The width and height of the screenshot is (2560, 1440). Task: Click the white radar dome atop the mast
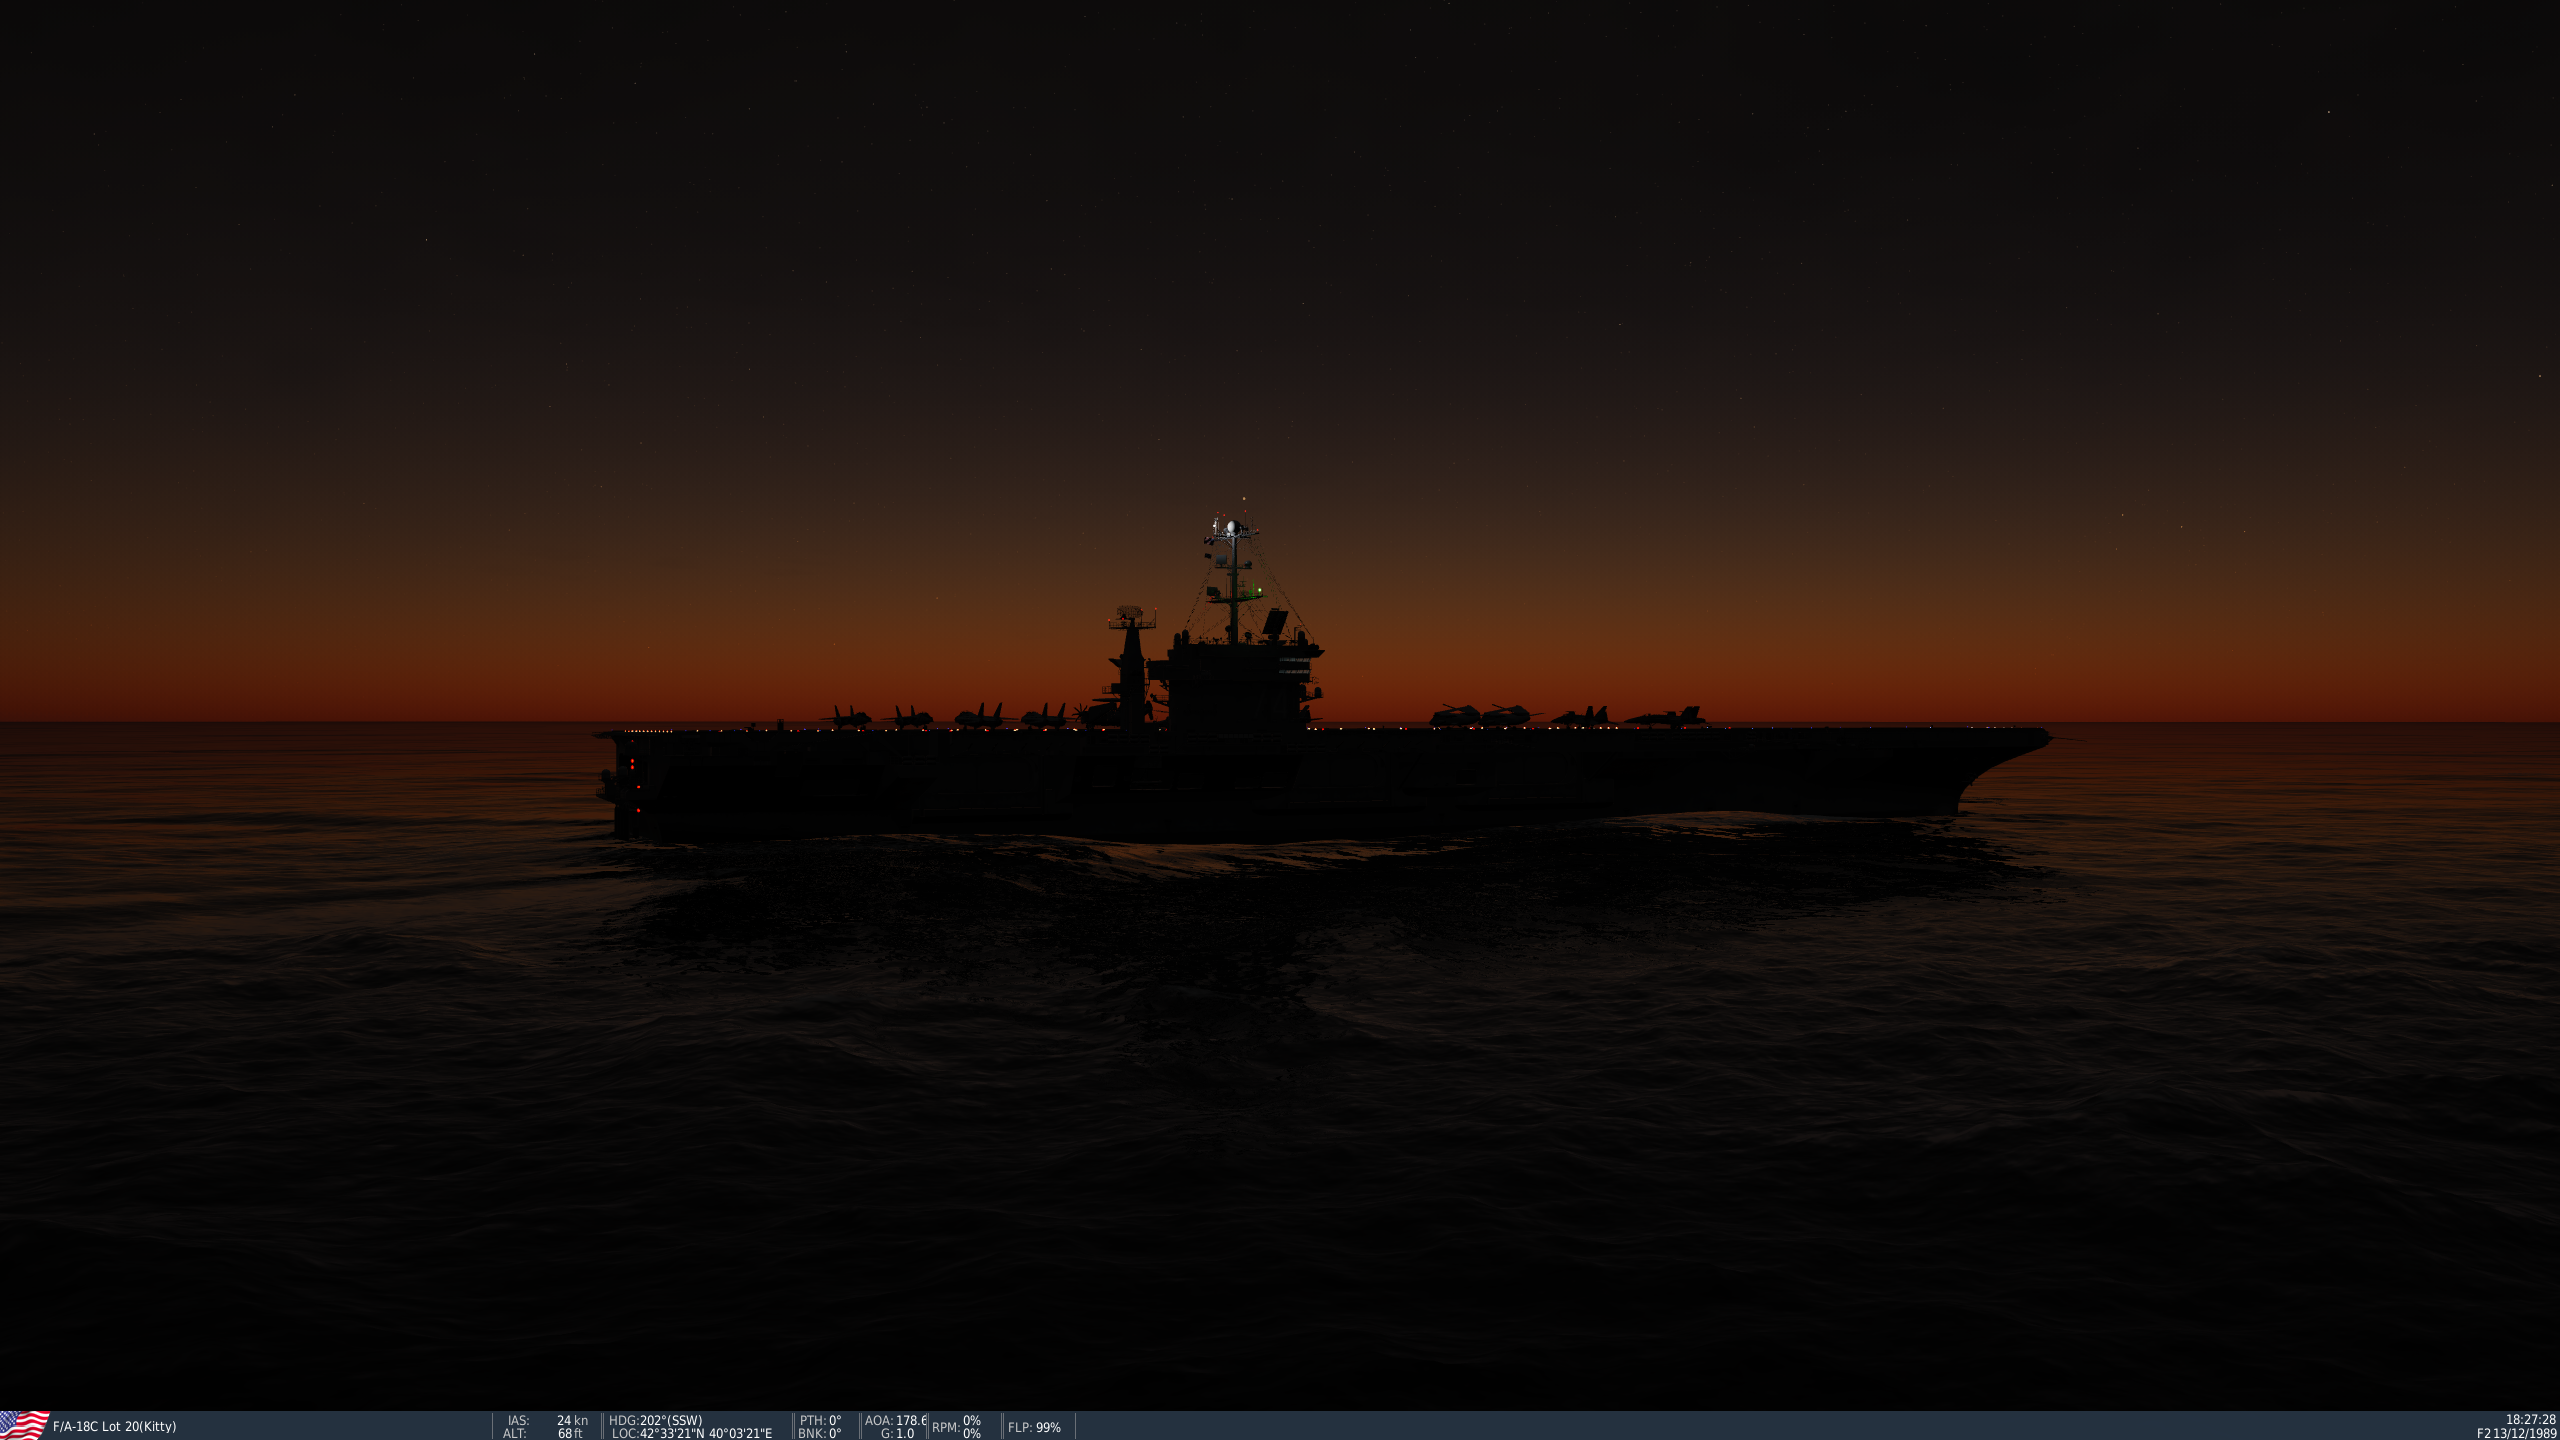(1233, 527)
